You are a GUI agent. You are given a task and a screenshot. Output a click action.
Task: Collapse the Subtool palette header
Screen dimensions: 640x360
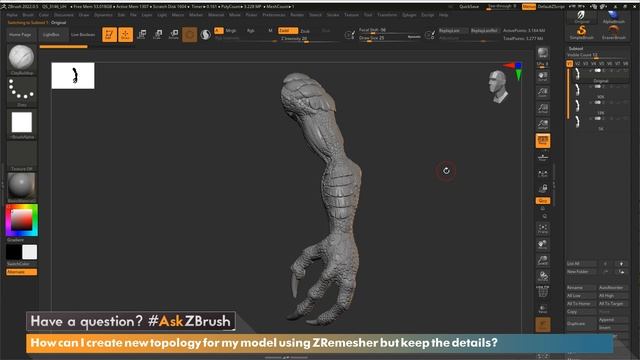(x=576, y=48)
